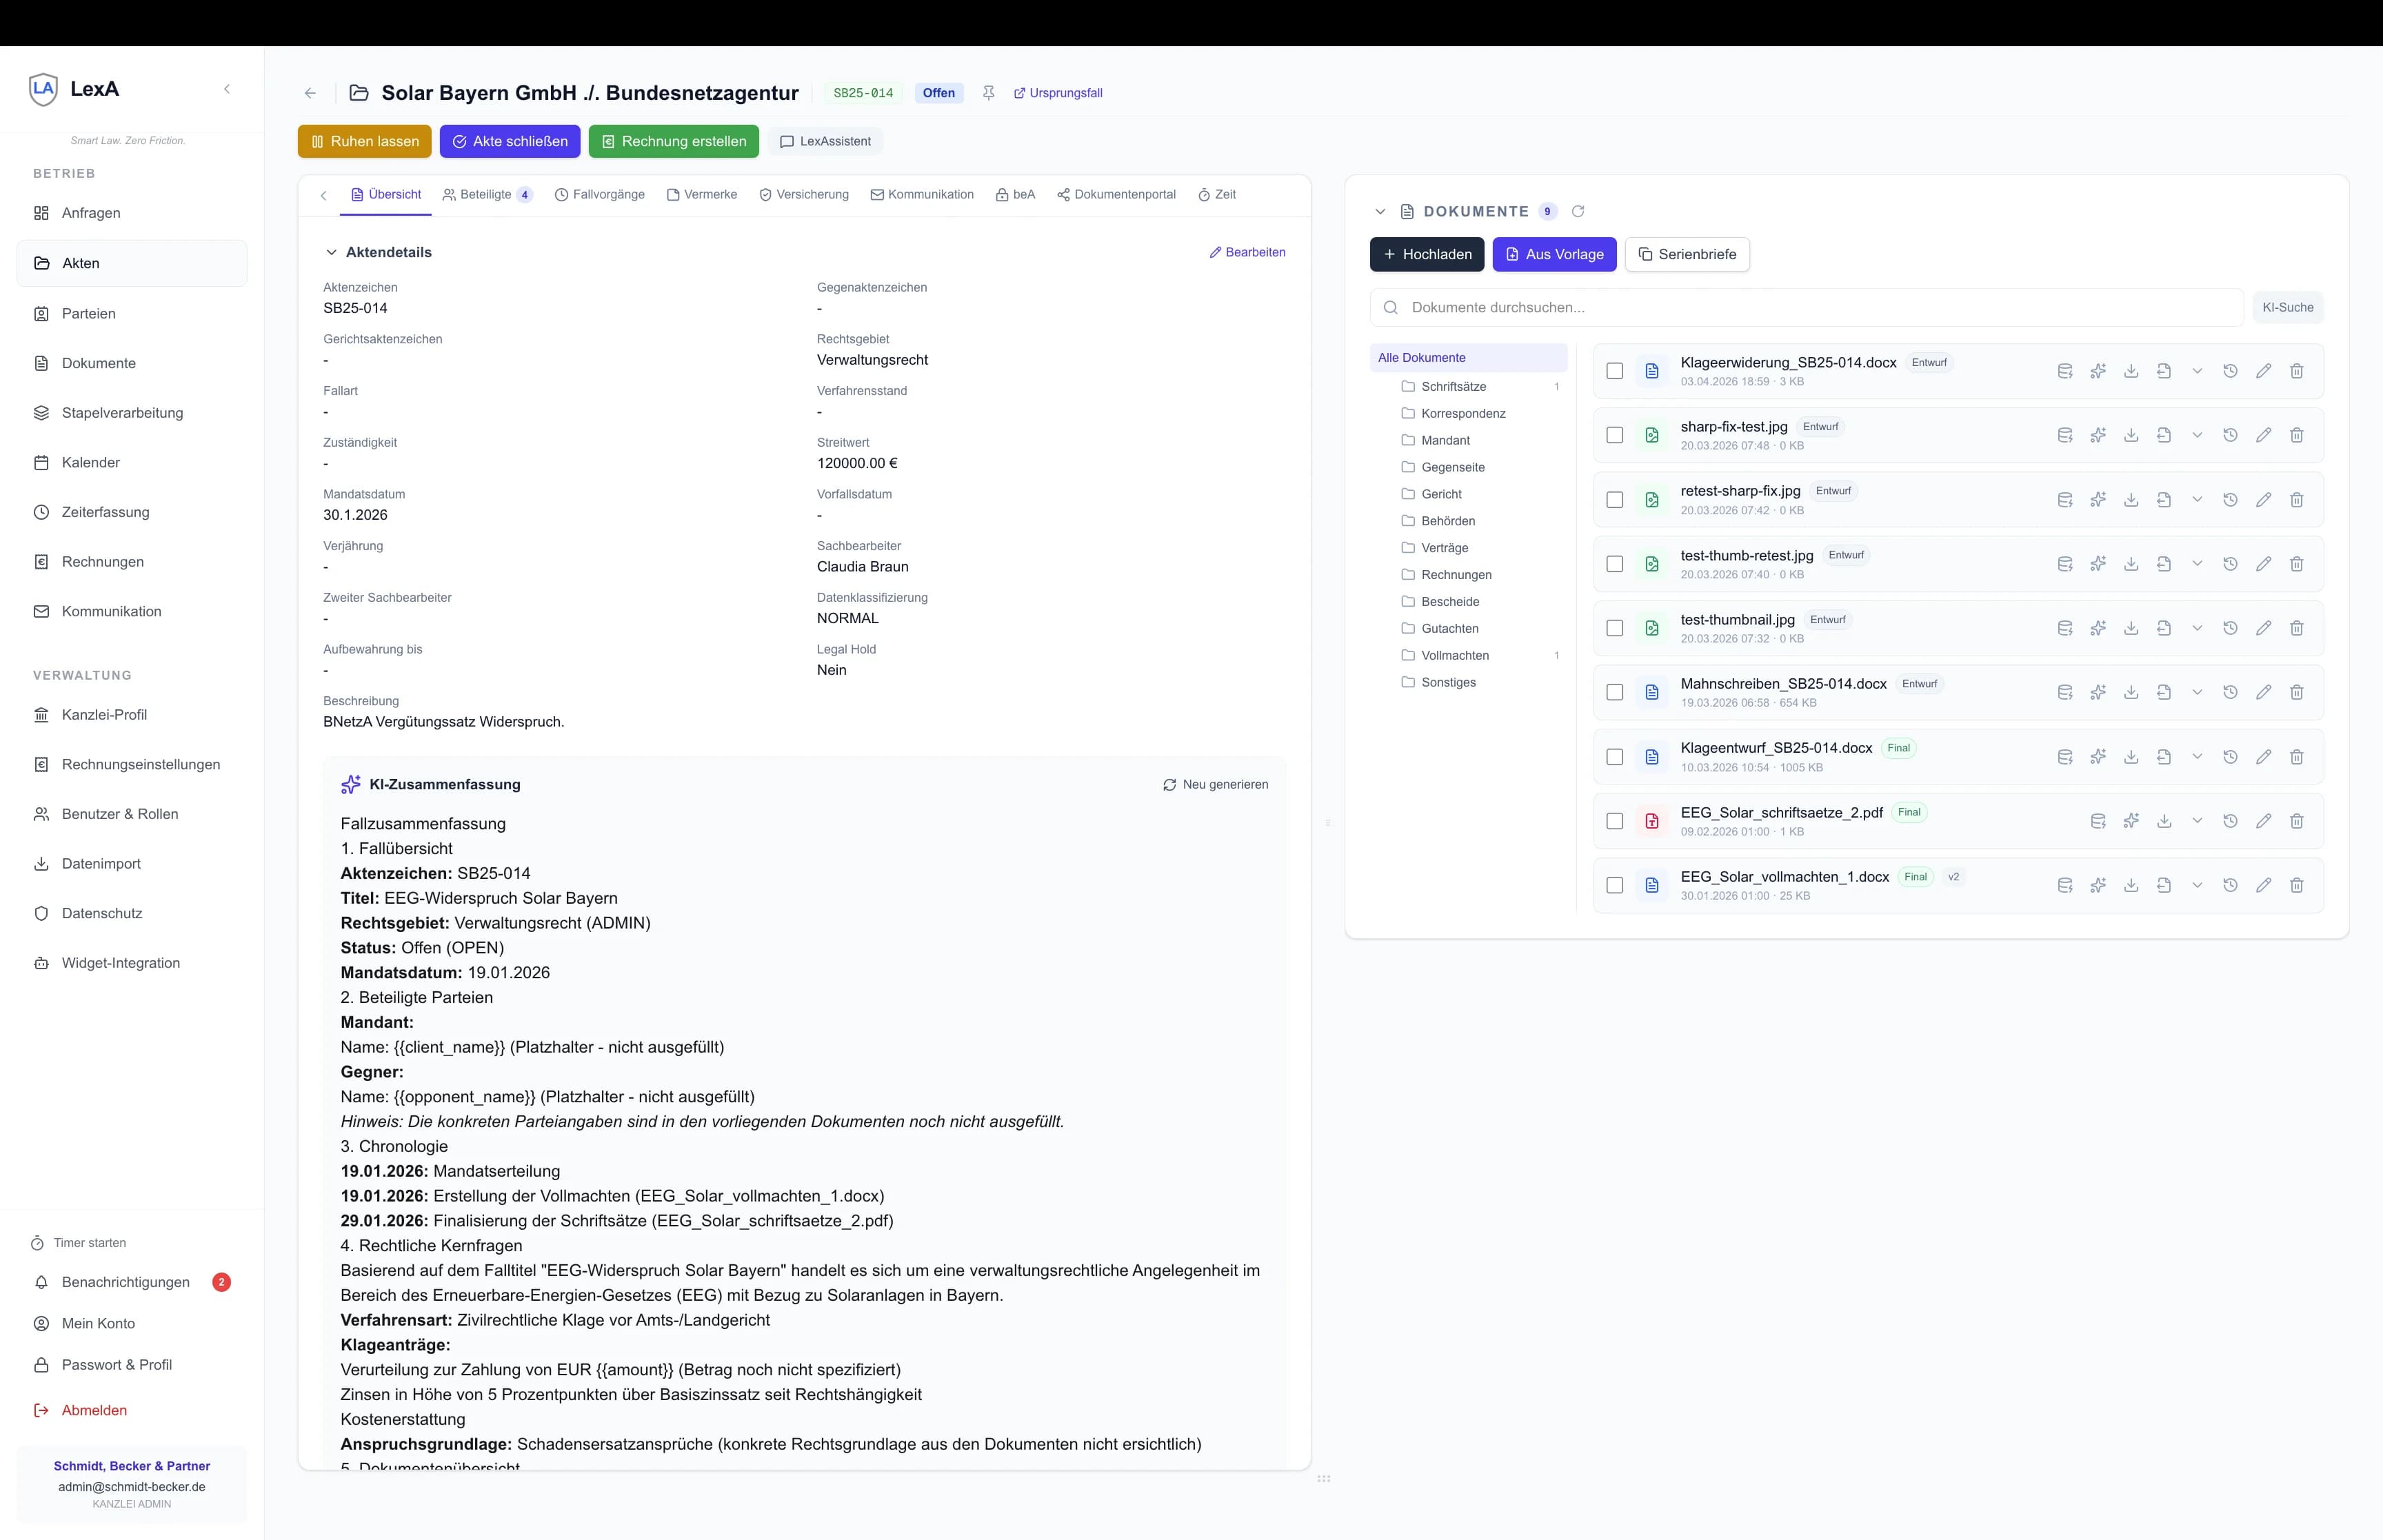
Task: Open dropdown arrow on EEG_Solar_vollmachten_1.docx row
Action: [x=2197, y=885]
